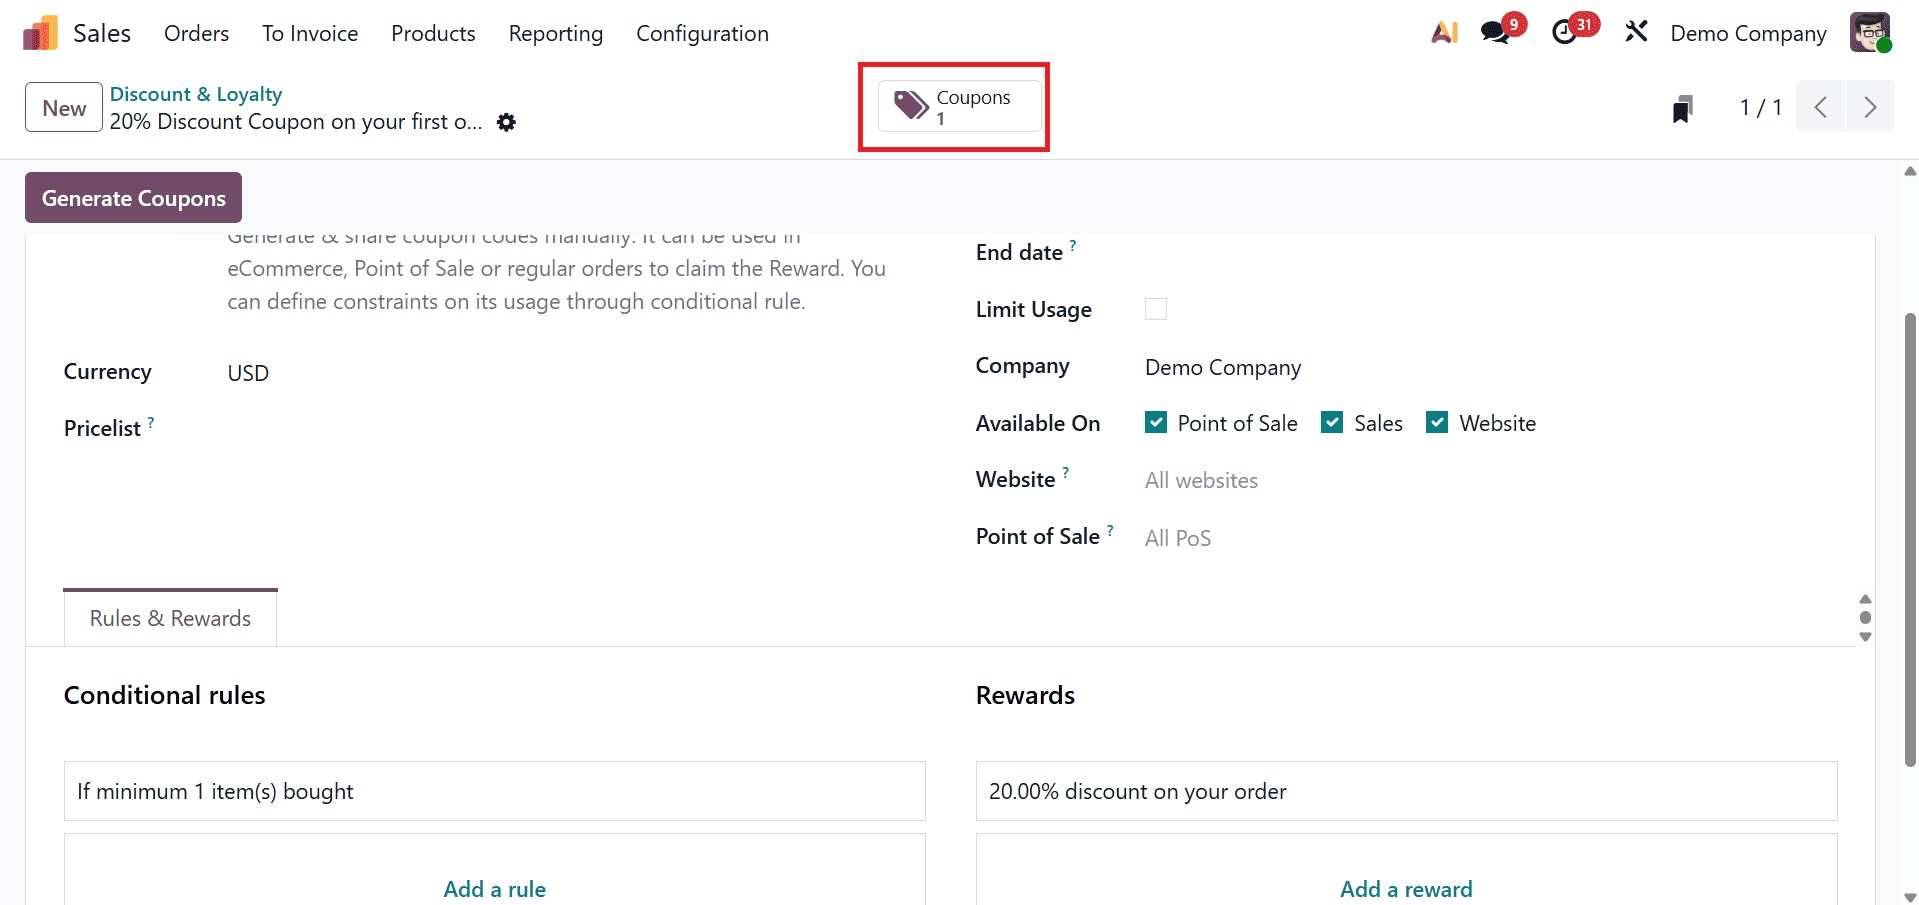Click the tools/debug icon
1919x905 pixels.
tap(1636, 31)
